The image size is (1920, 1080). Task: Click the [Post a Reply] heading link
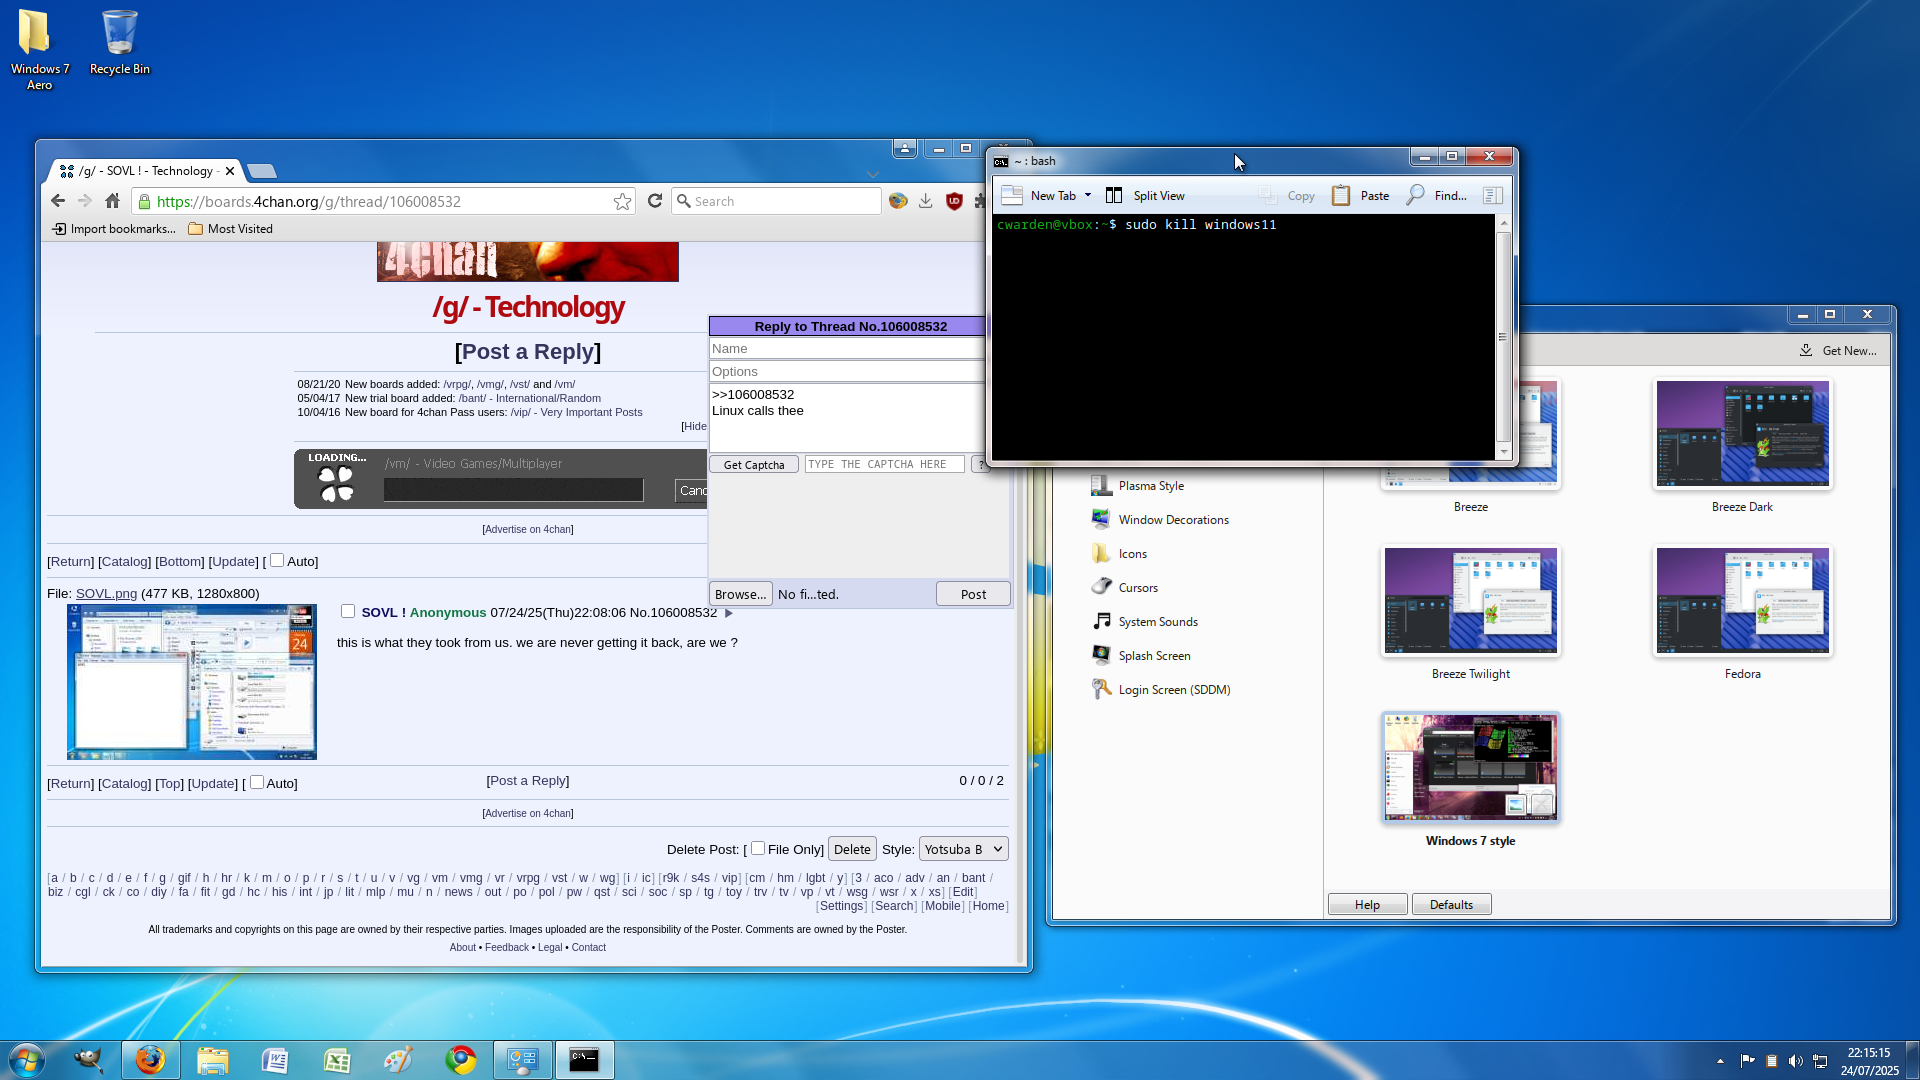point(528,352)
